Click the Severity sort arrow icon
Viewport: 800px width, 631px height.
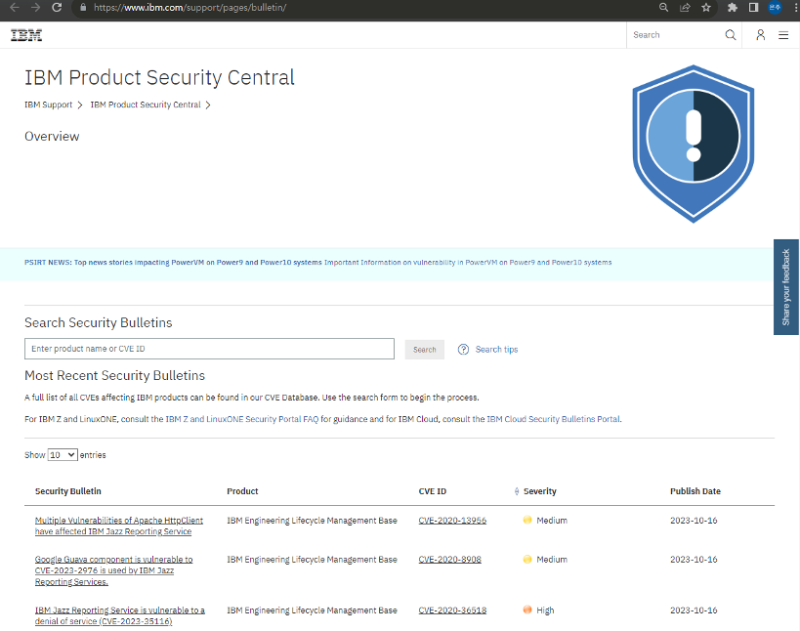pos(516,492)
